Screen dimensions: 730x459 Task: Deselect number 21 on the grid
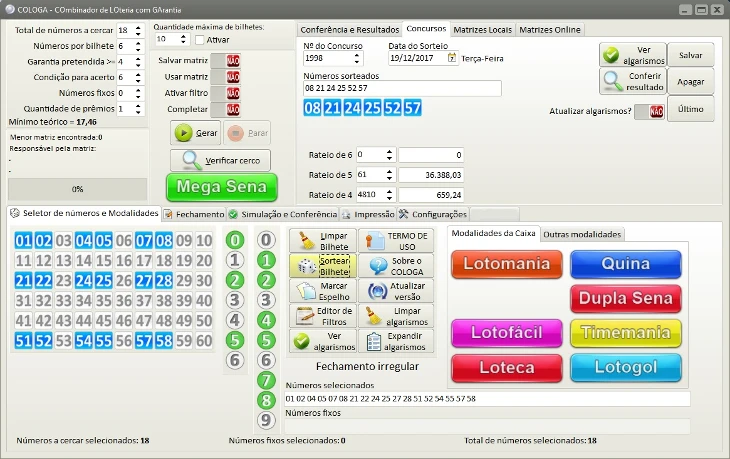point(23,281)
